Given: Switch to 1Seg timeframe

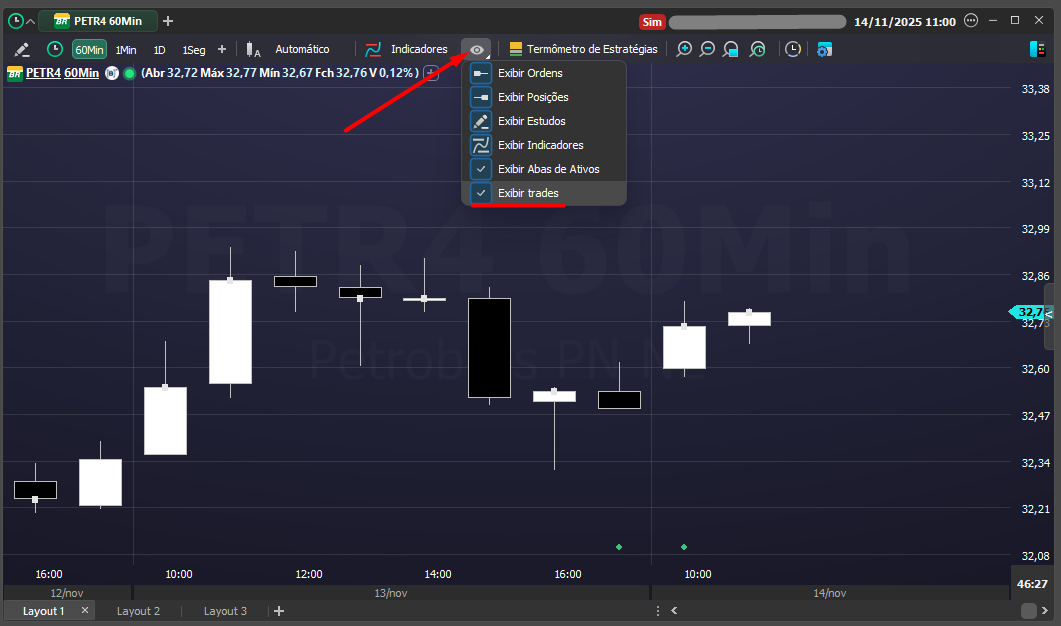Looking at the screenshot, I should tap(194, 50).
